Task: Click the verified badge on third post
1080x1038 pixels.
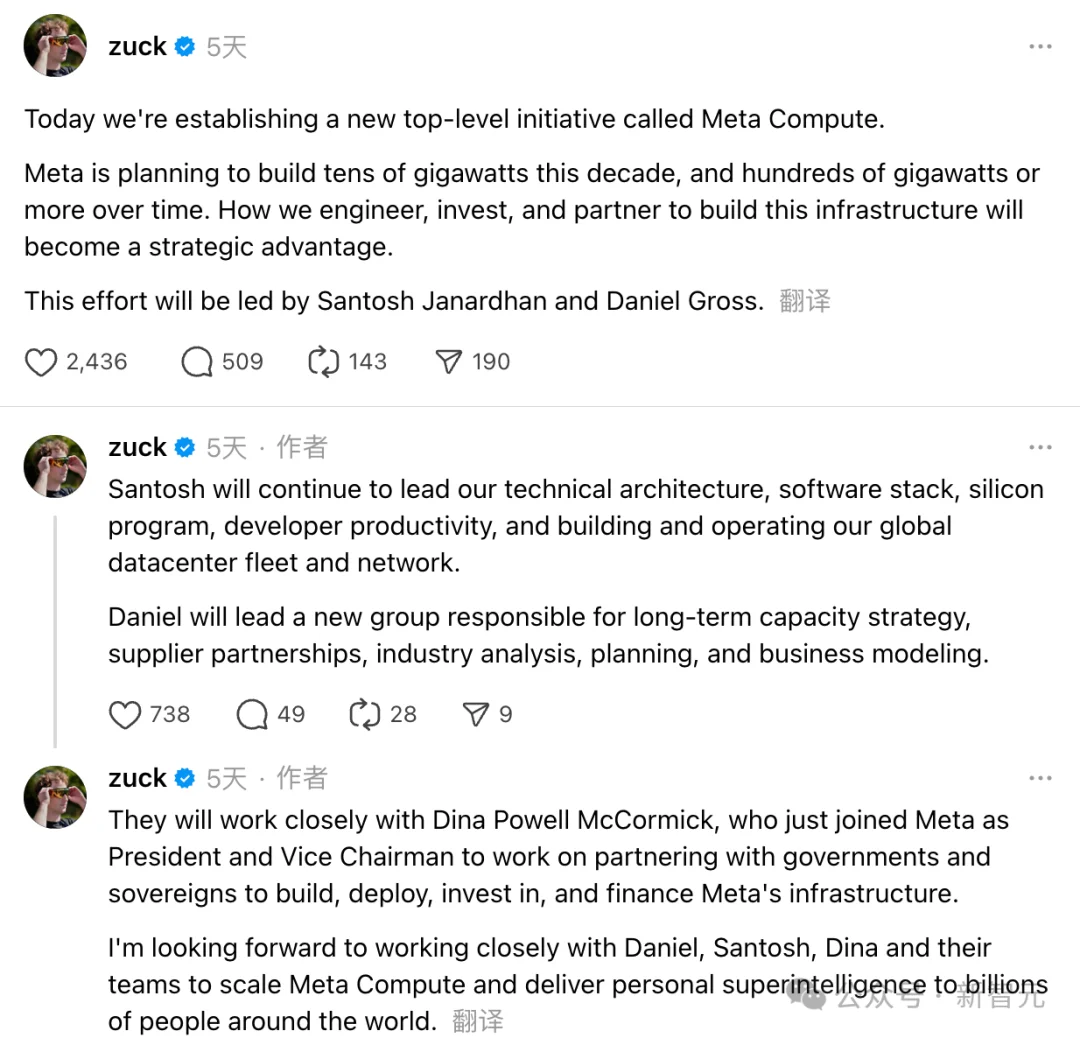Action: pyautogui.click(x=185, y=778)
